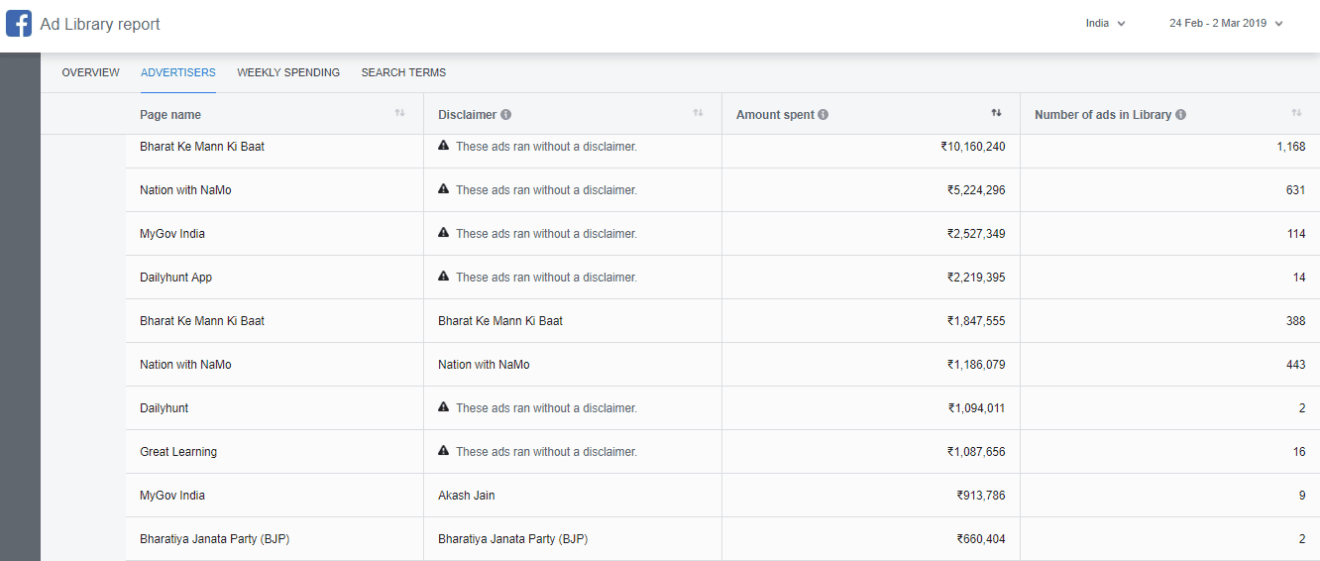Open the India country dropdown
1320x561 pixels.
[x=1105, y=23]
